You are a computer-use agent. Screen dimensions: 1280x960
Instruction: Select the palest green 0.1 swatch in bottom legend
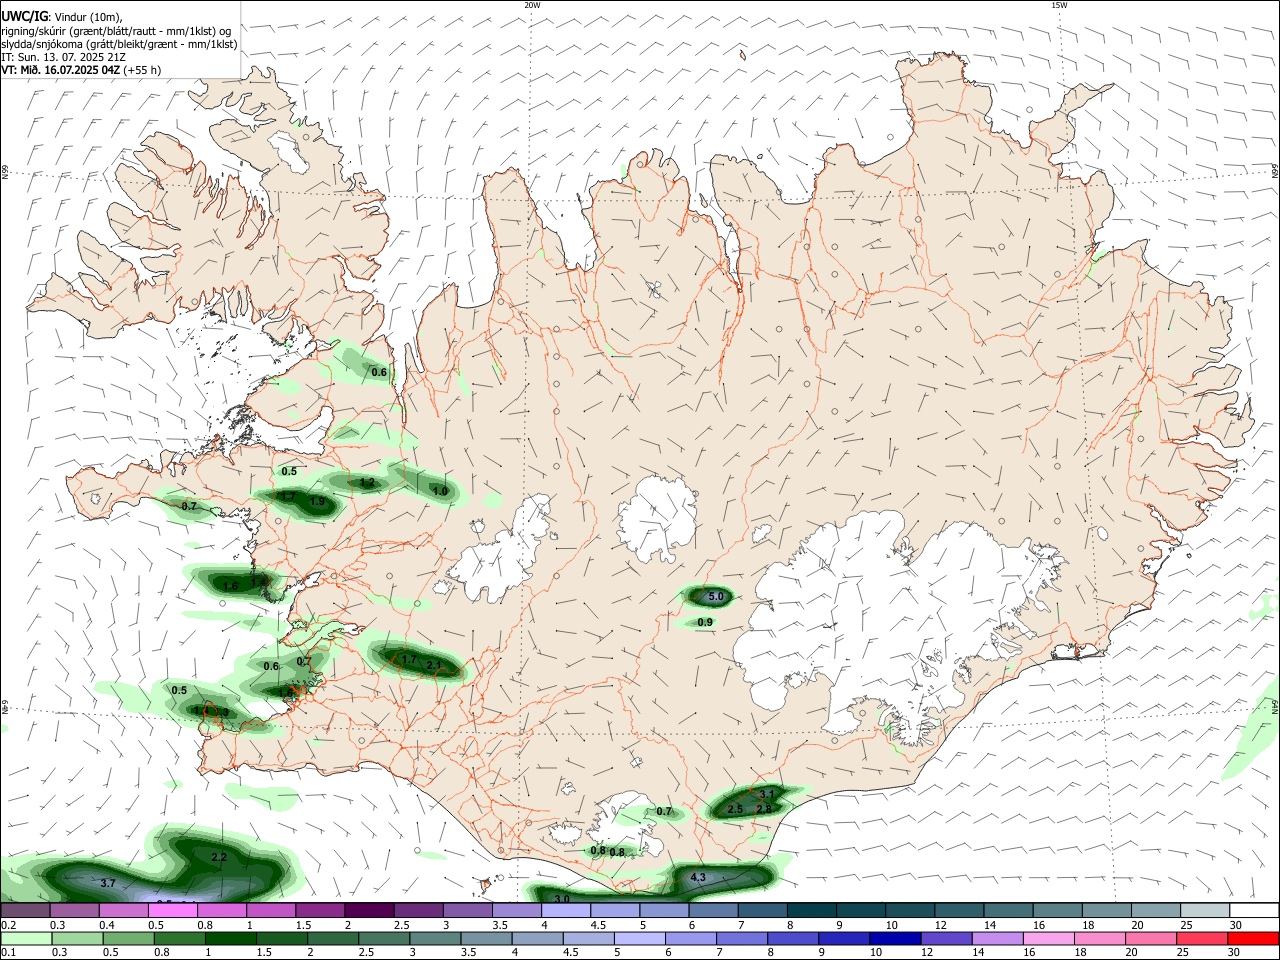pyautogui.click(x=25, y=939)
